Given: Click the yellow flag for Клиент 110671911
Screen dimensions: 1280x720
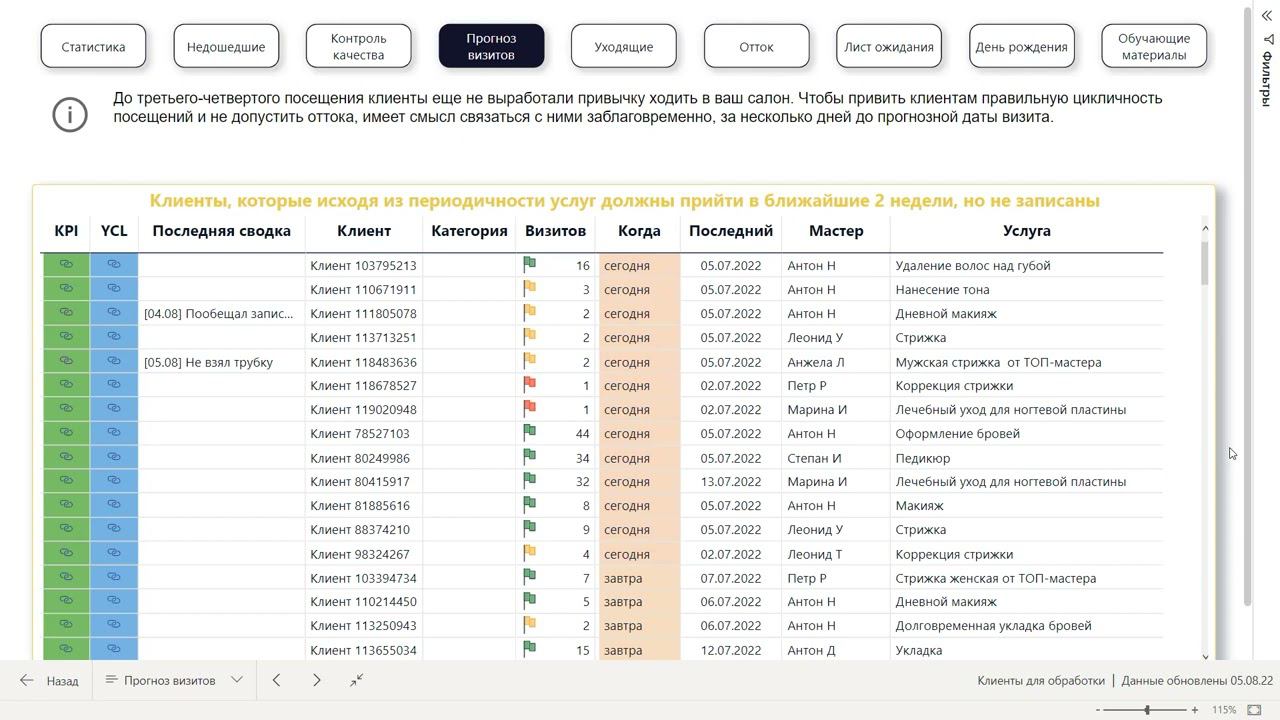Looking at the screenshot, I should (x=530, y=288).
